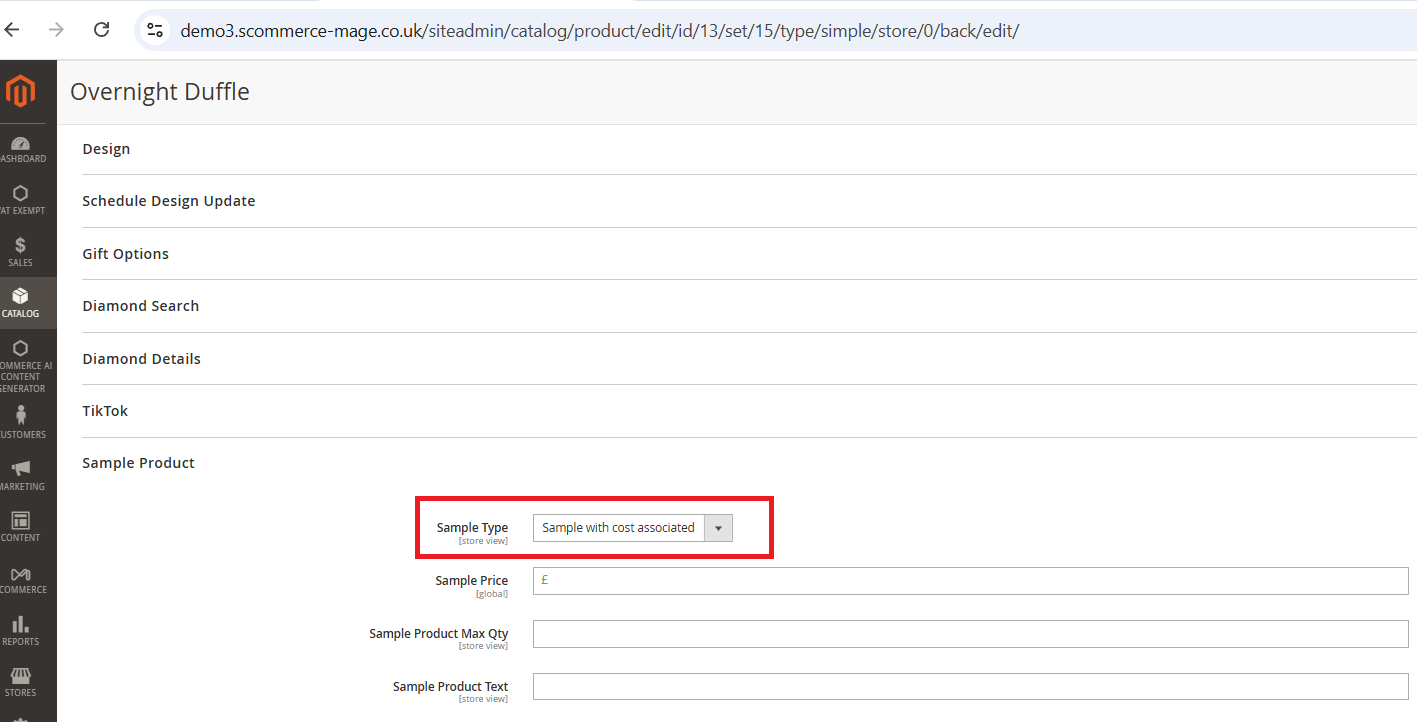
Task: Click the Sample Product Max Qty field
Action: pyautogui.click(x=970, y=634)
